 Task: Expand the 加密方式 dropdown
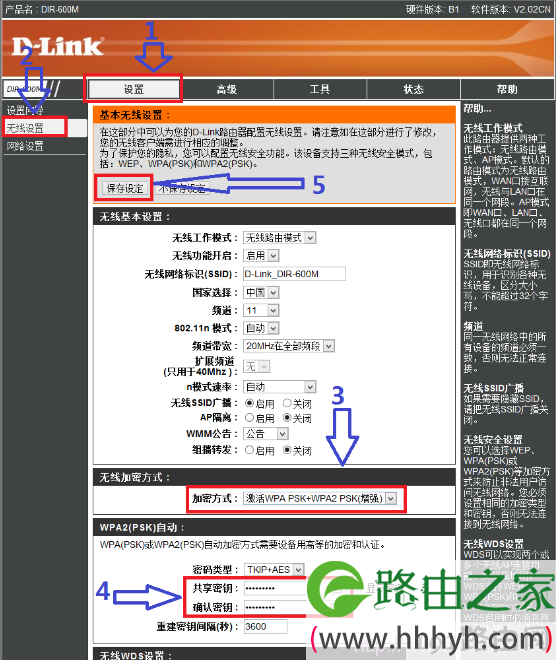click(x=320, y=499)
